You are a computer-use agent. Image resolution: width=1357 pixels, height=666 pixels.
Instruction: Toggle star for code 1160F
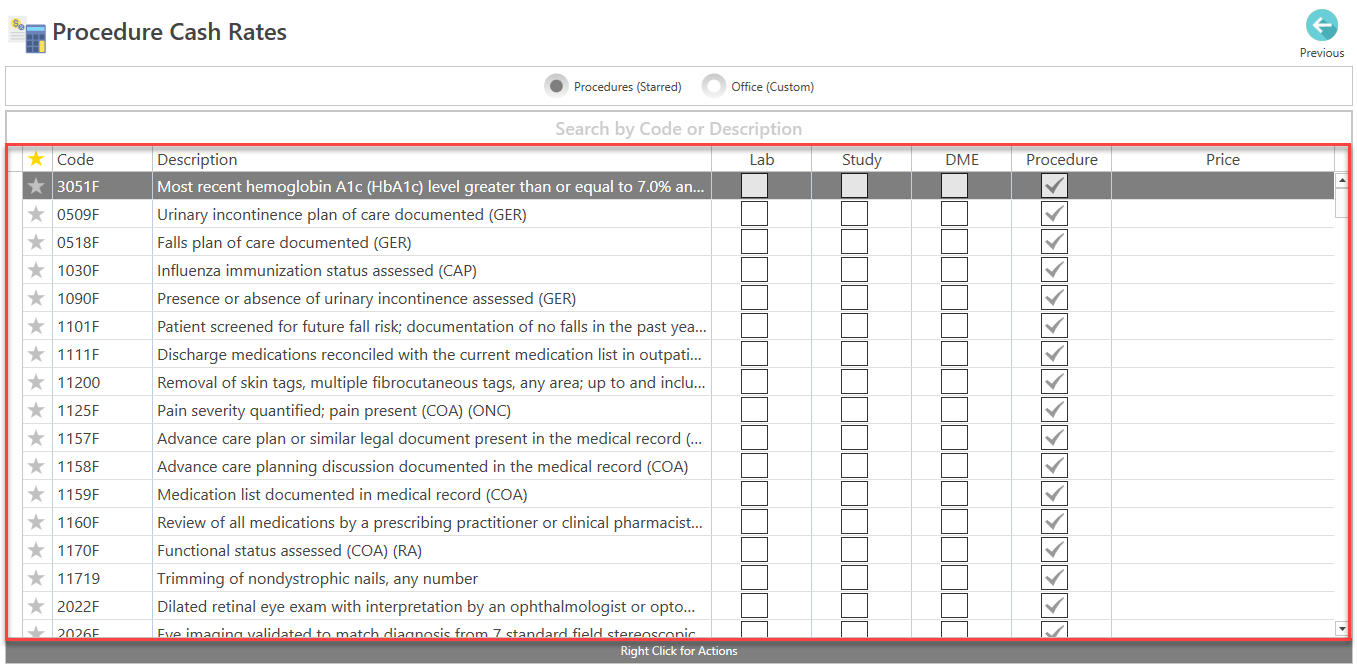37,522
